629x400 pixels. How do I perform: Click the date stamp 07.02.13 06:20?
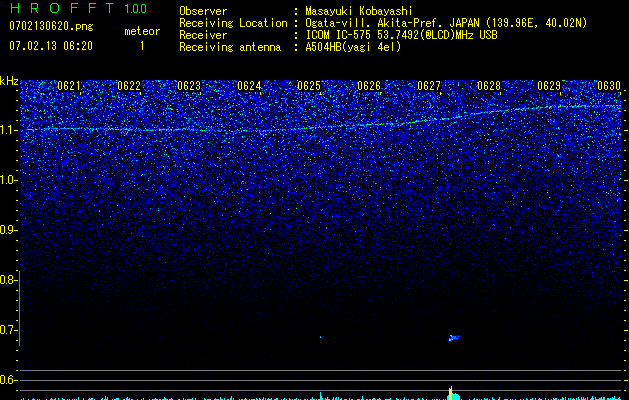tap(51, 46)
